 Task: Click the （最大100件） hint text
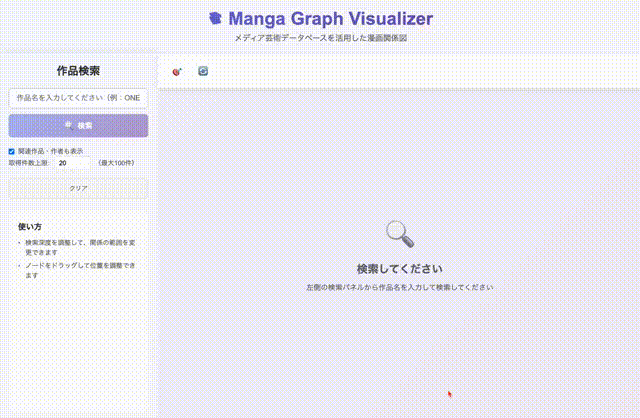(116, 163)
